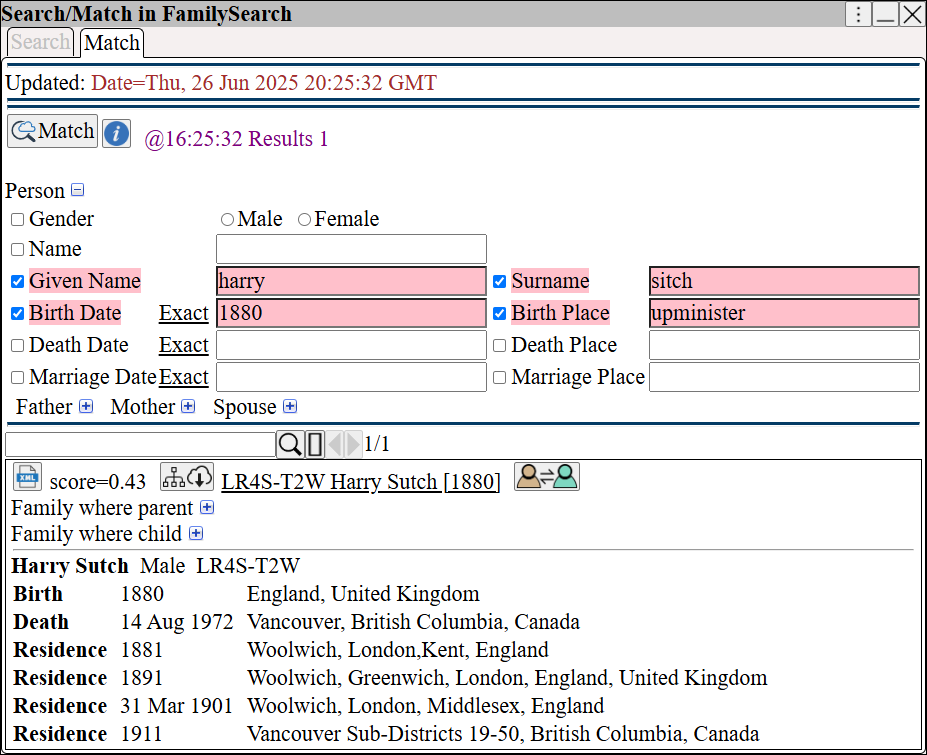Expand Family where child
The image size is (927, 755).
click(196, 533)
